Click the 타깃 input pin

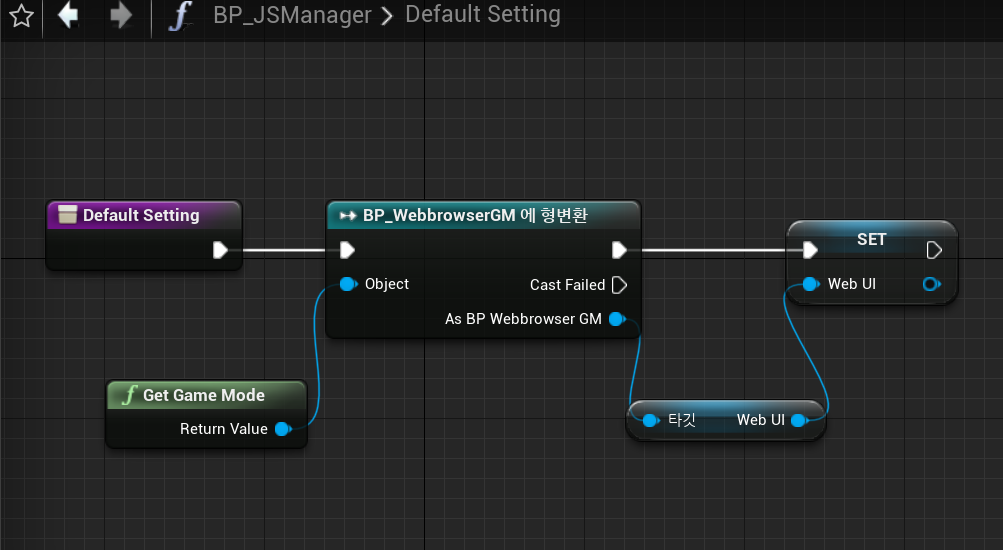(651, 420)
